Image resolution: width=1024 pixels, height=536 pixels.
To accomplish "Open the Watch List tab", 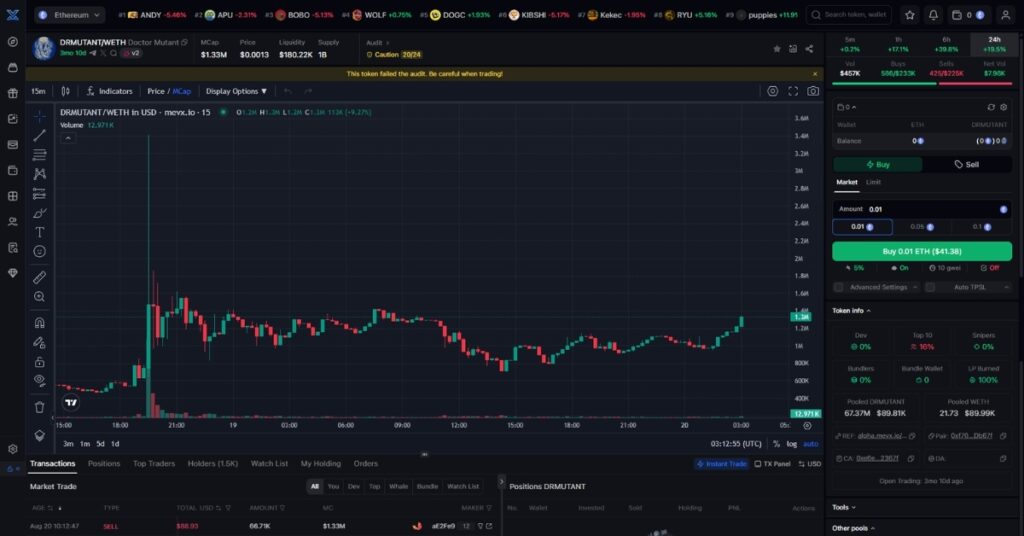I will [x=269, y=464].
